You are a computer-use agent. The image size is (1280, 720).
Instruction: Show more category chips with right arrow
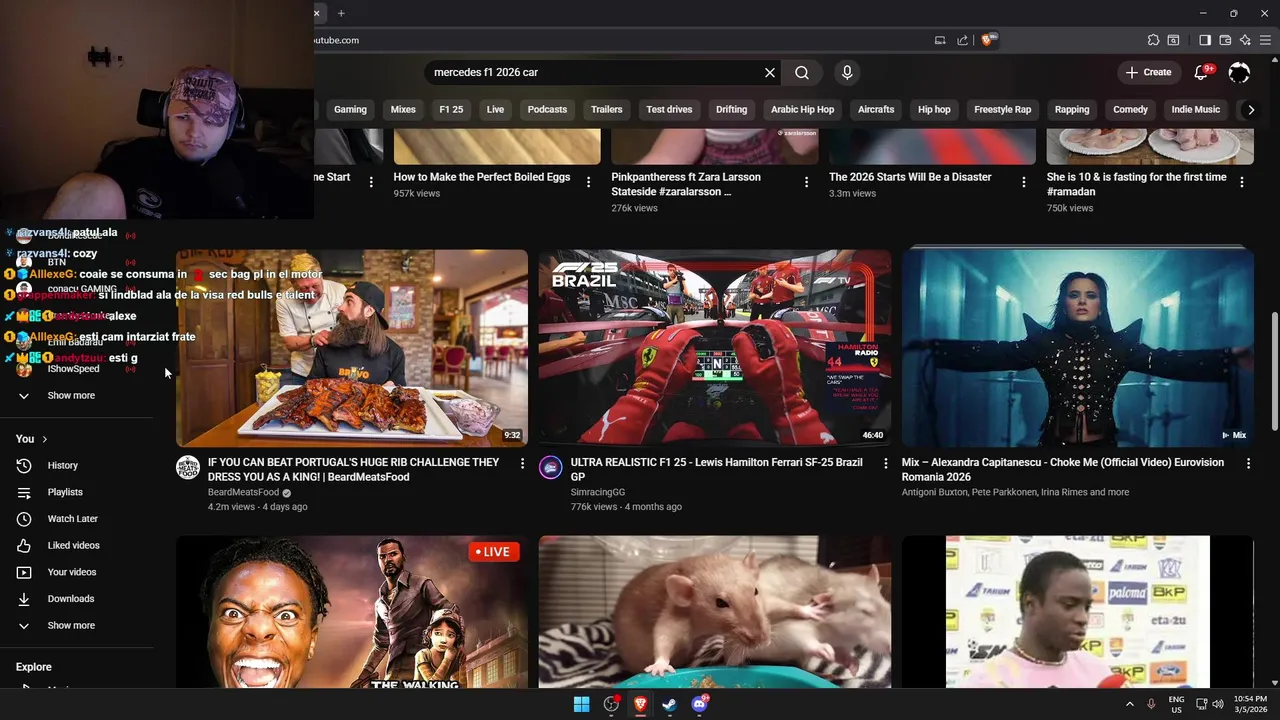pos(1251,109)
